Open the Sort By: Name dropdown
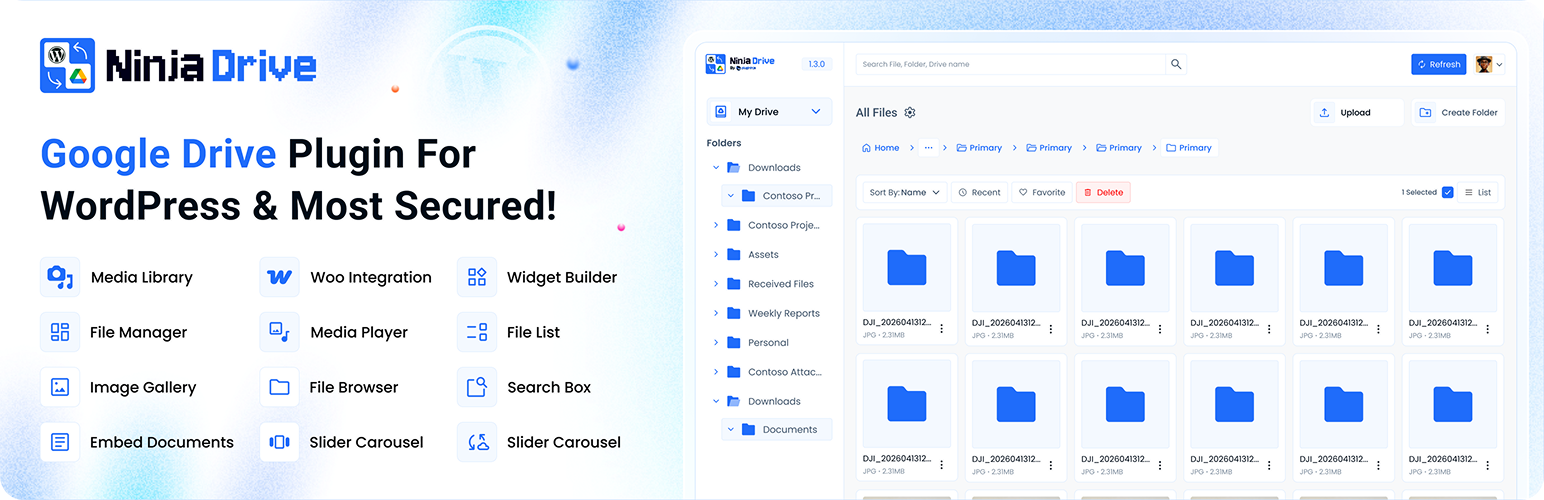 tap(904, 192)
